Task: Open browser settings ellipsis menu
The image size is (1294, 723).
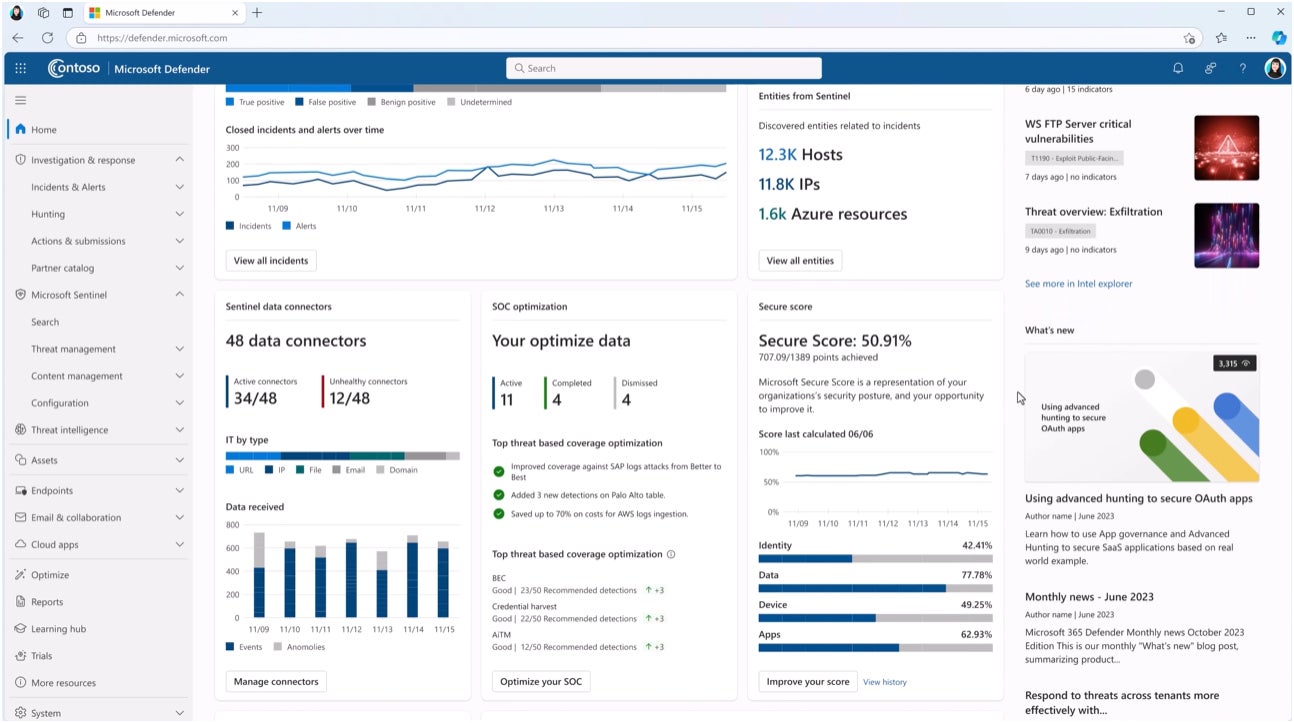Action: [x=1251, y=38]
